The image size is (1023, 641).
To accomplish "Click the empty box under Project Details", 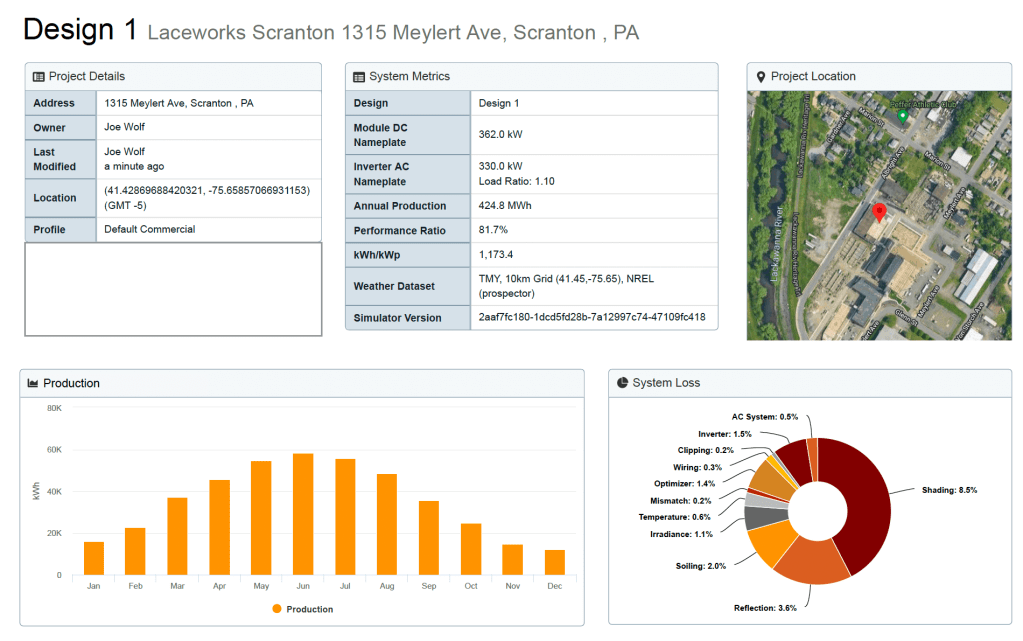I will pyautogui.click(x=173, y=289).
